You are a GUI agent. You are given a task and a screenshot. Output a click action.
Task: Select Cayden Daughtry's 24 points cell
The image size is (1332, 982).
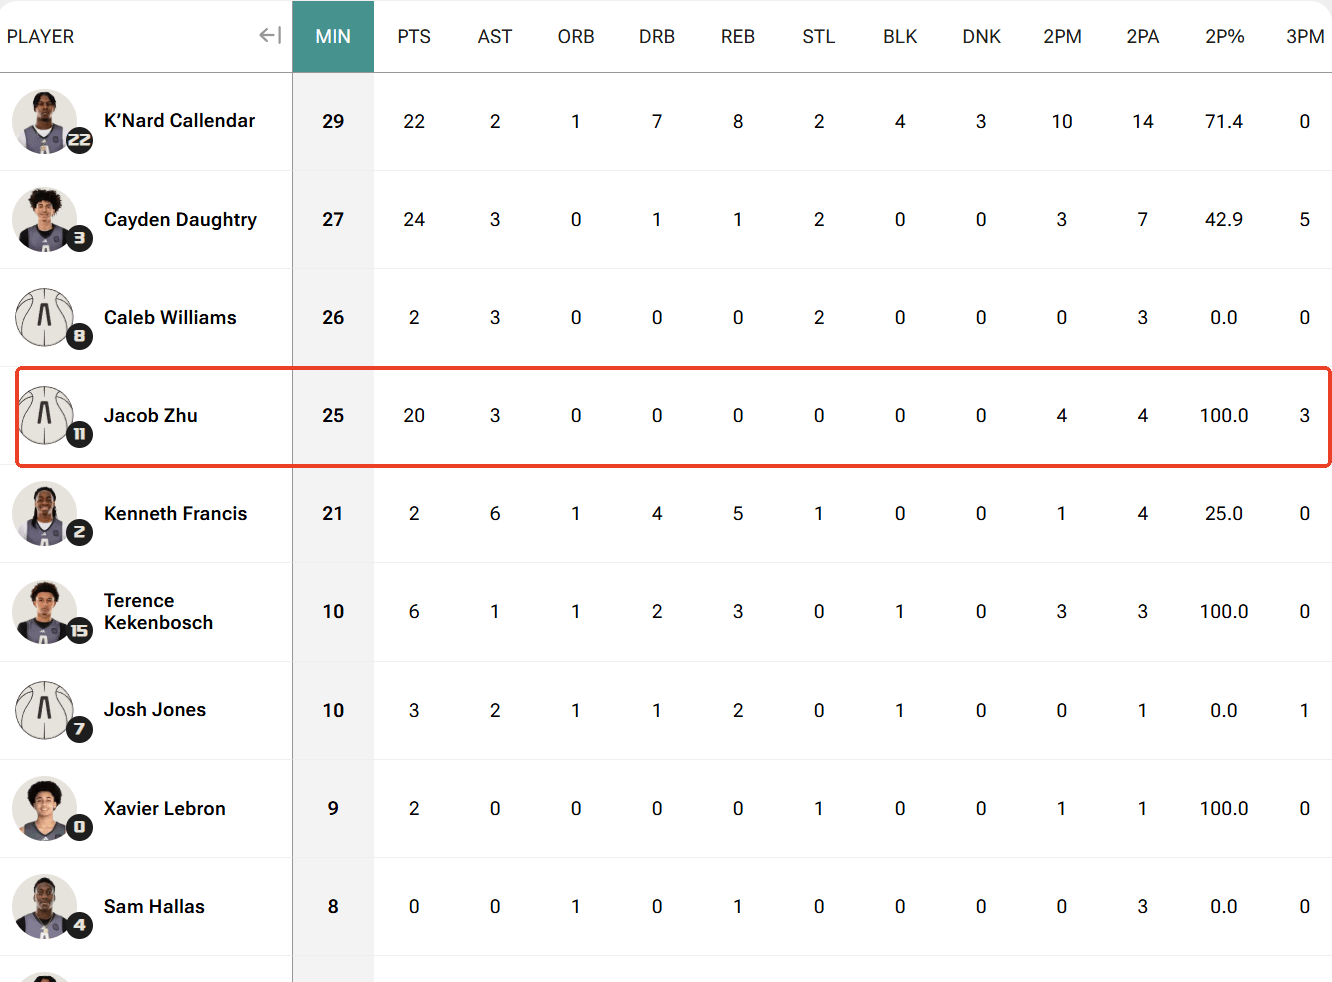tap(414, 219)
